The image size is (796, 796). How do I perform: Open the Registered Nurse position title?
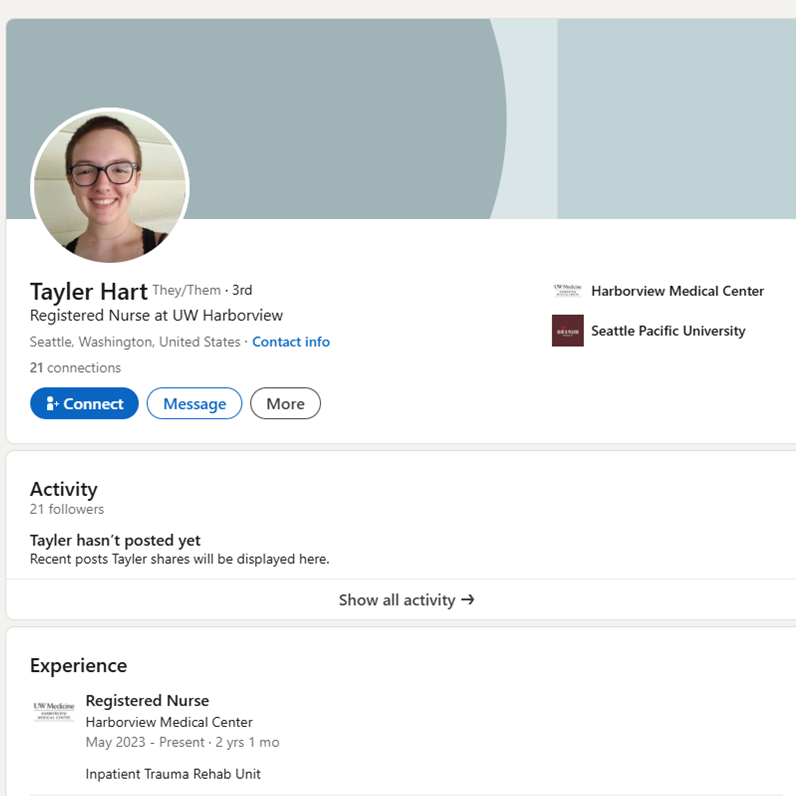[x=147, y=700]
